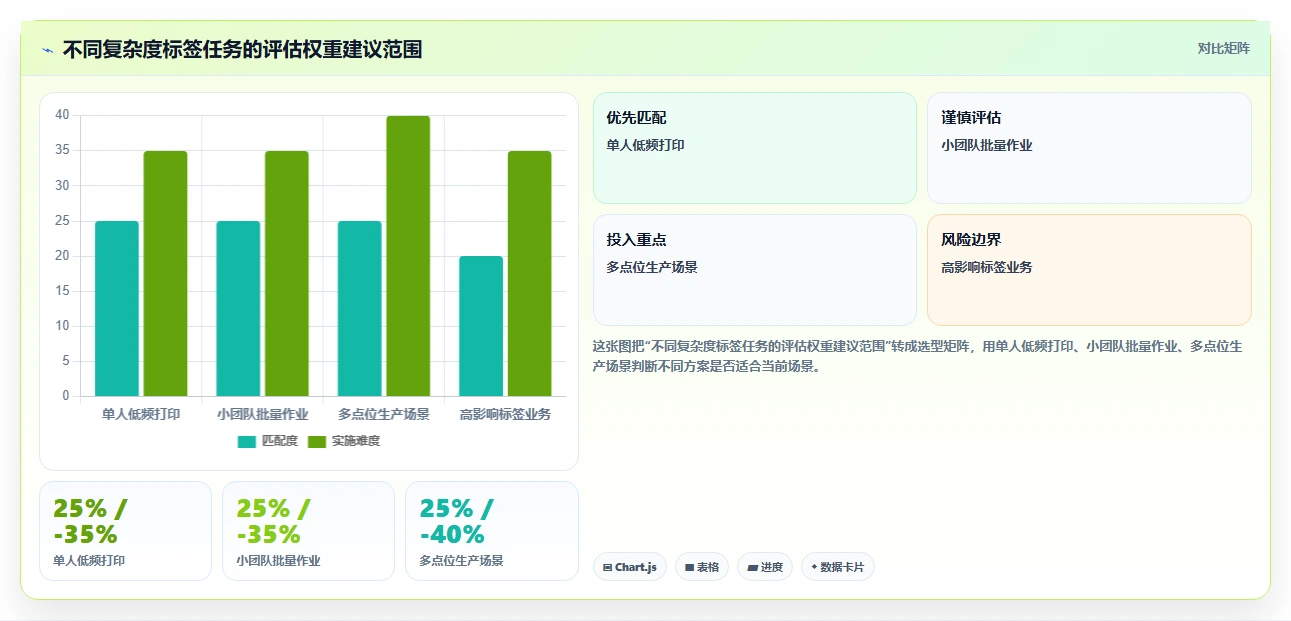
Task: Select the 数据卡片 tag
Action: tap(838, 567)
